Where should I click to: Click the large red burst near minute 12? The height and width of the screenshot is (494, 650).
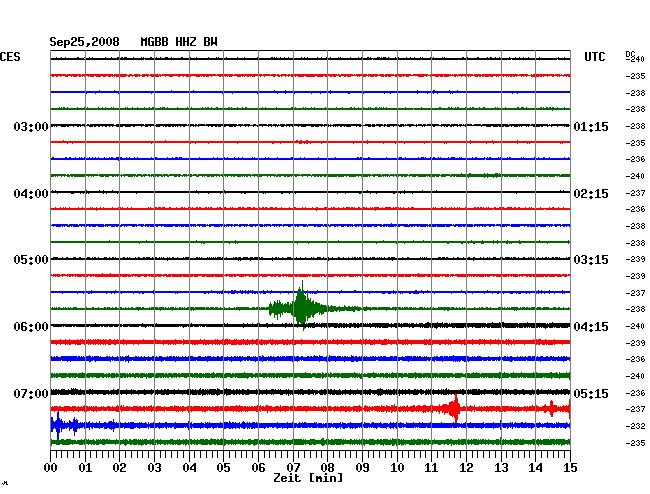point(454,409)
